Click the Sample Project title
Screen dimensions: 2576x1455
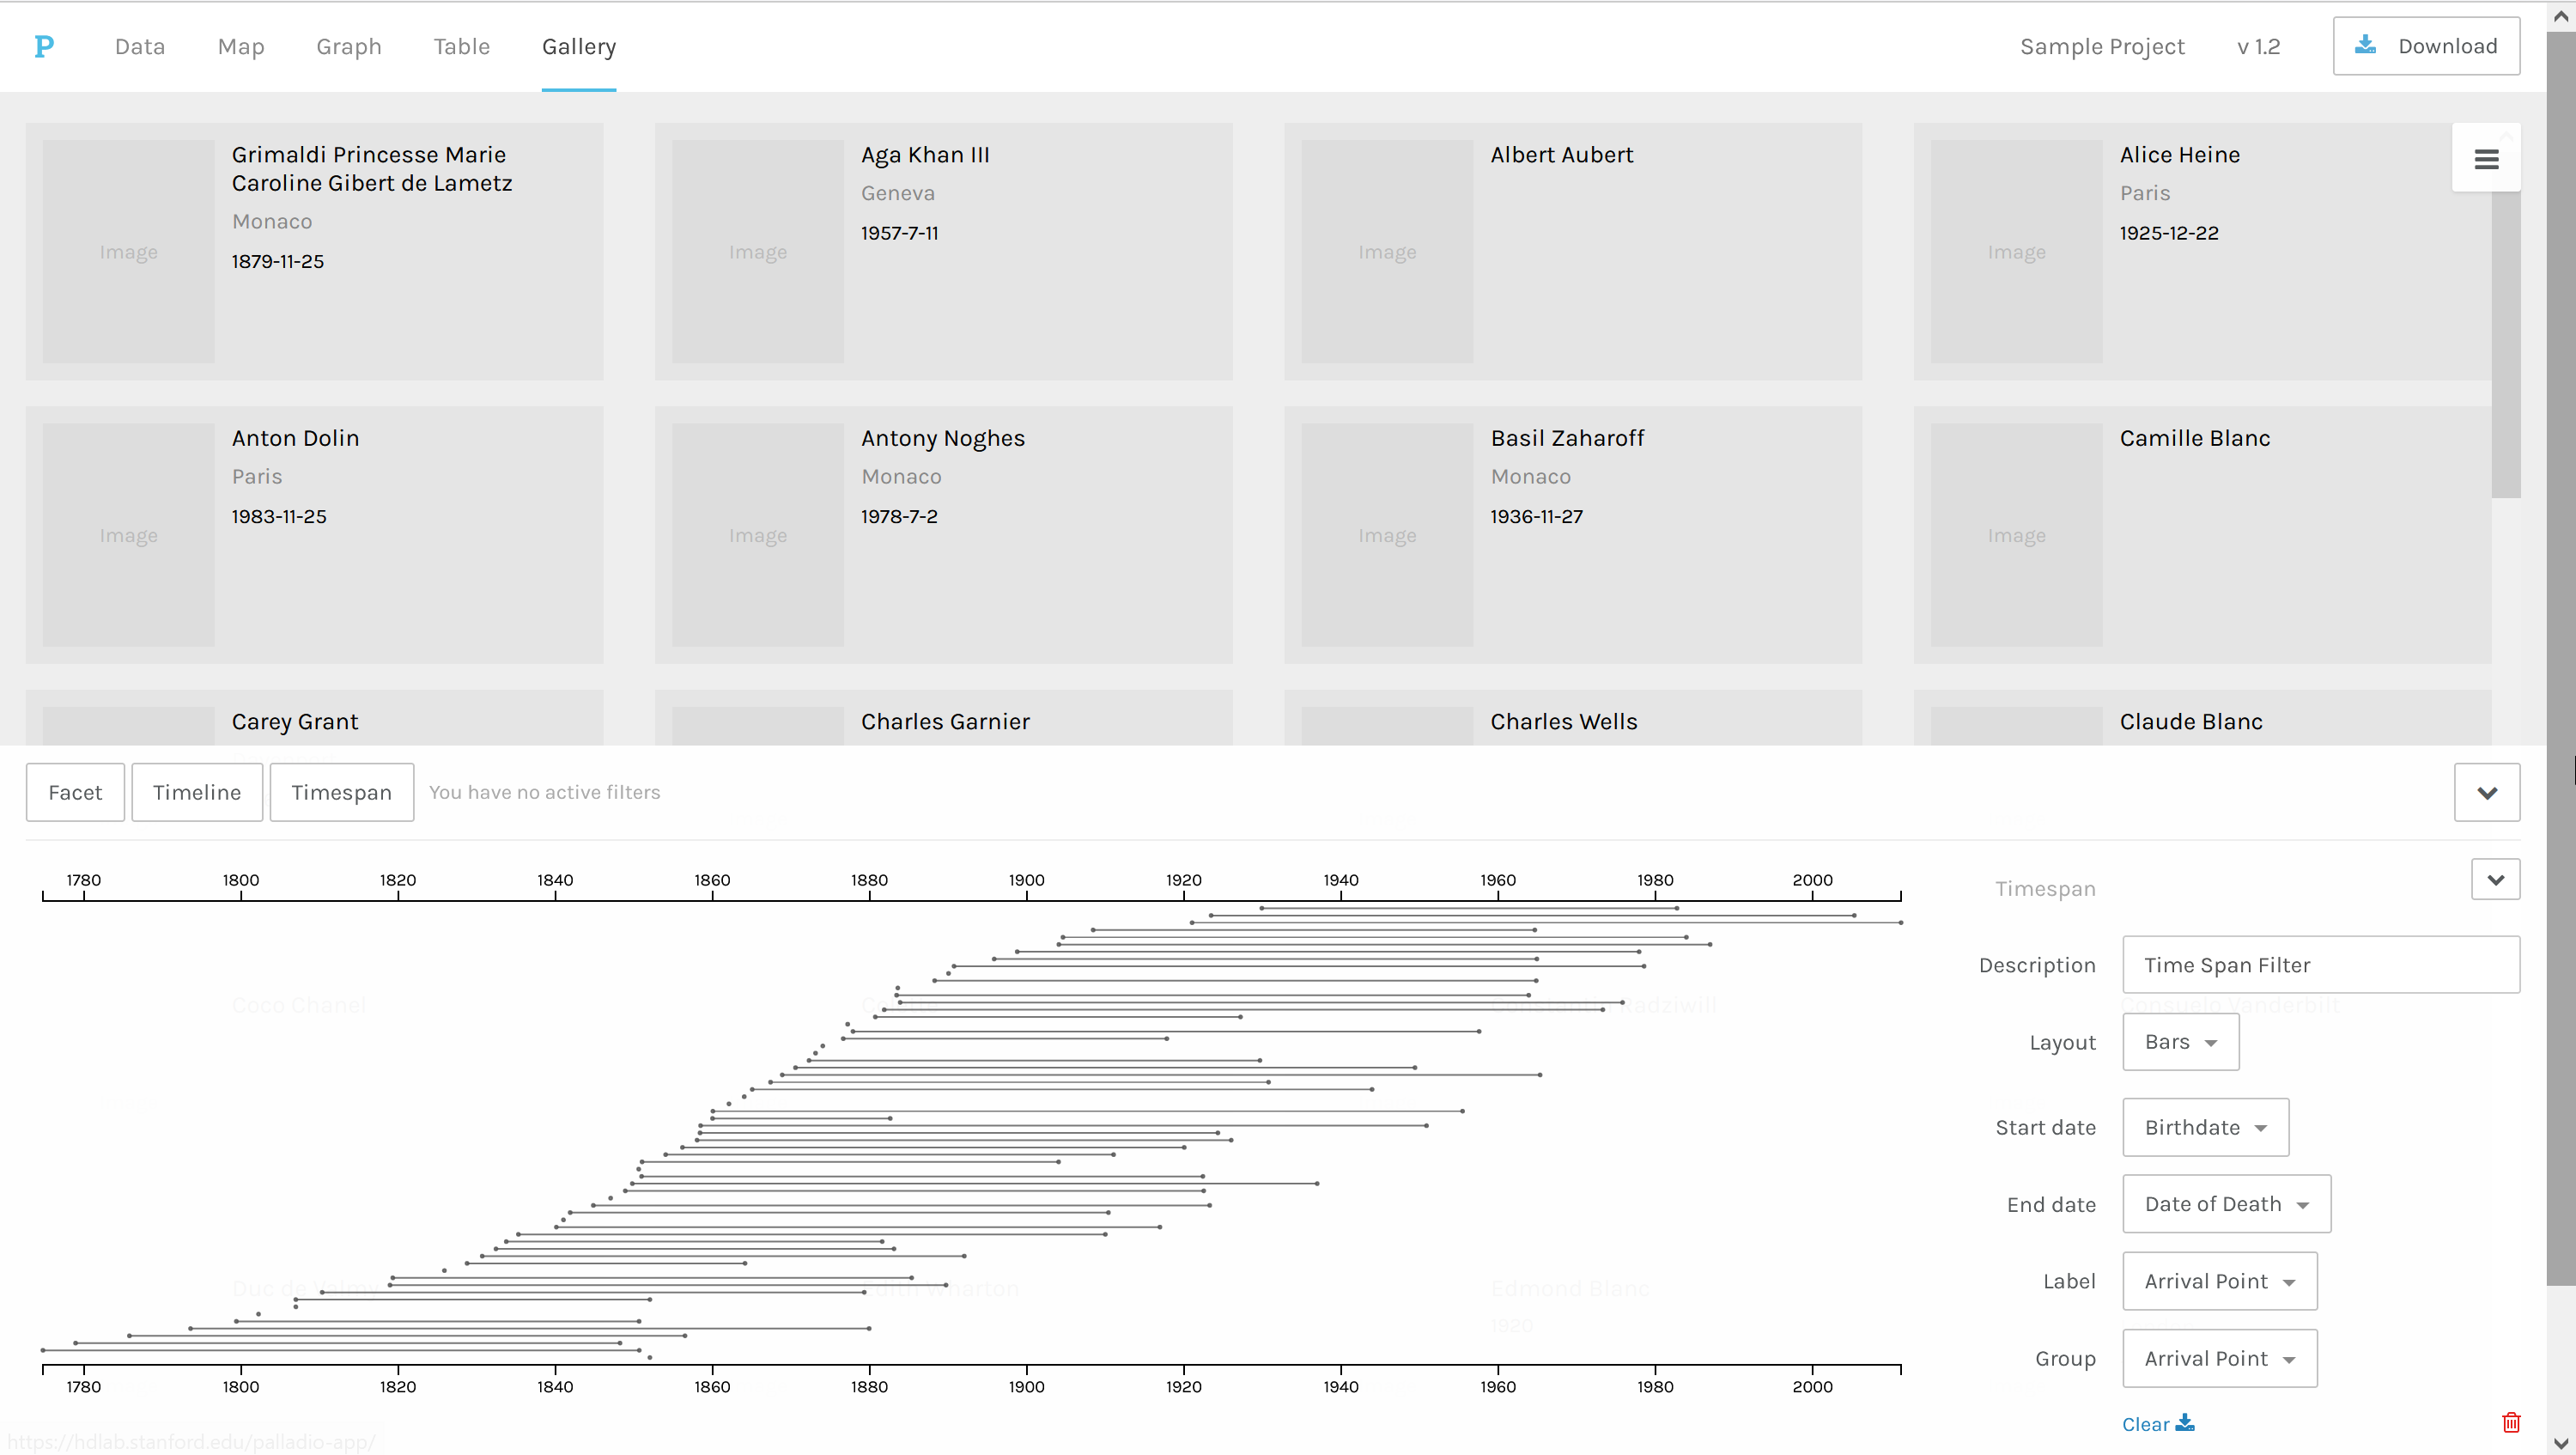click(2102, 46)
